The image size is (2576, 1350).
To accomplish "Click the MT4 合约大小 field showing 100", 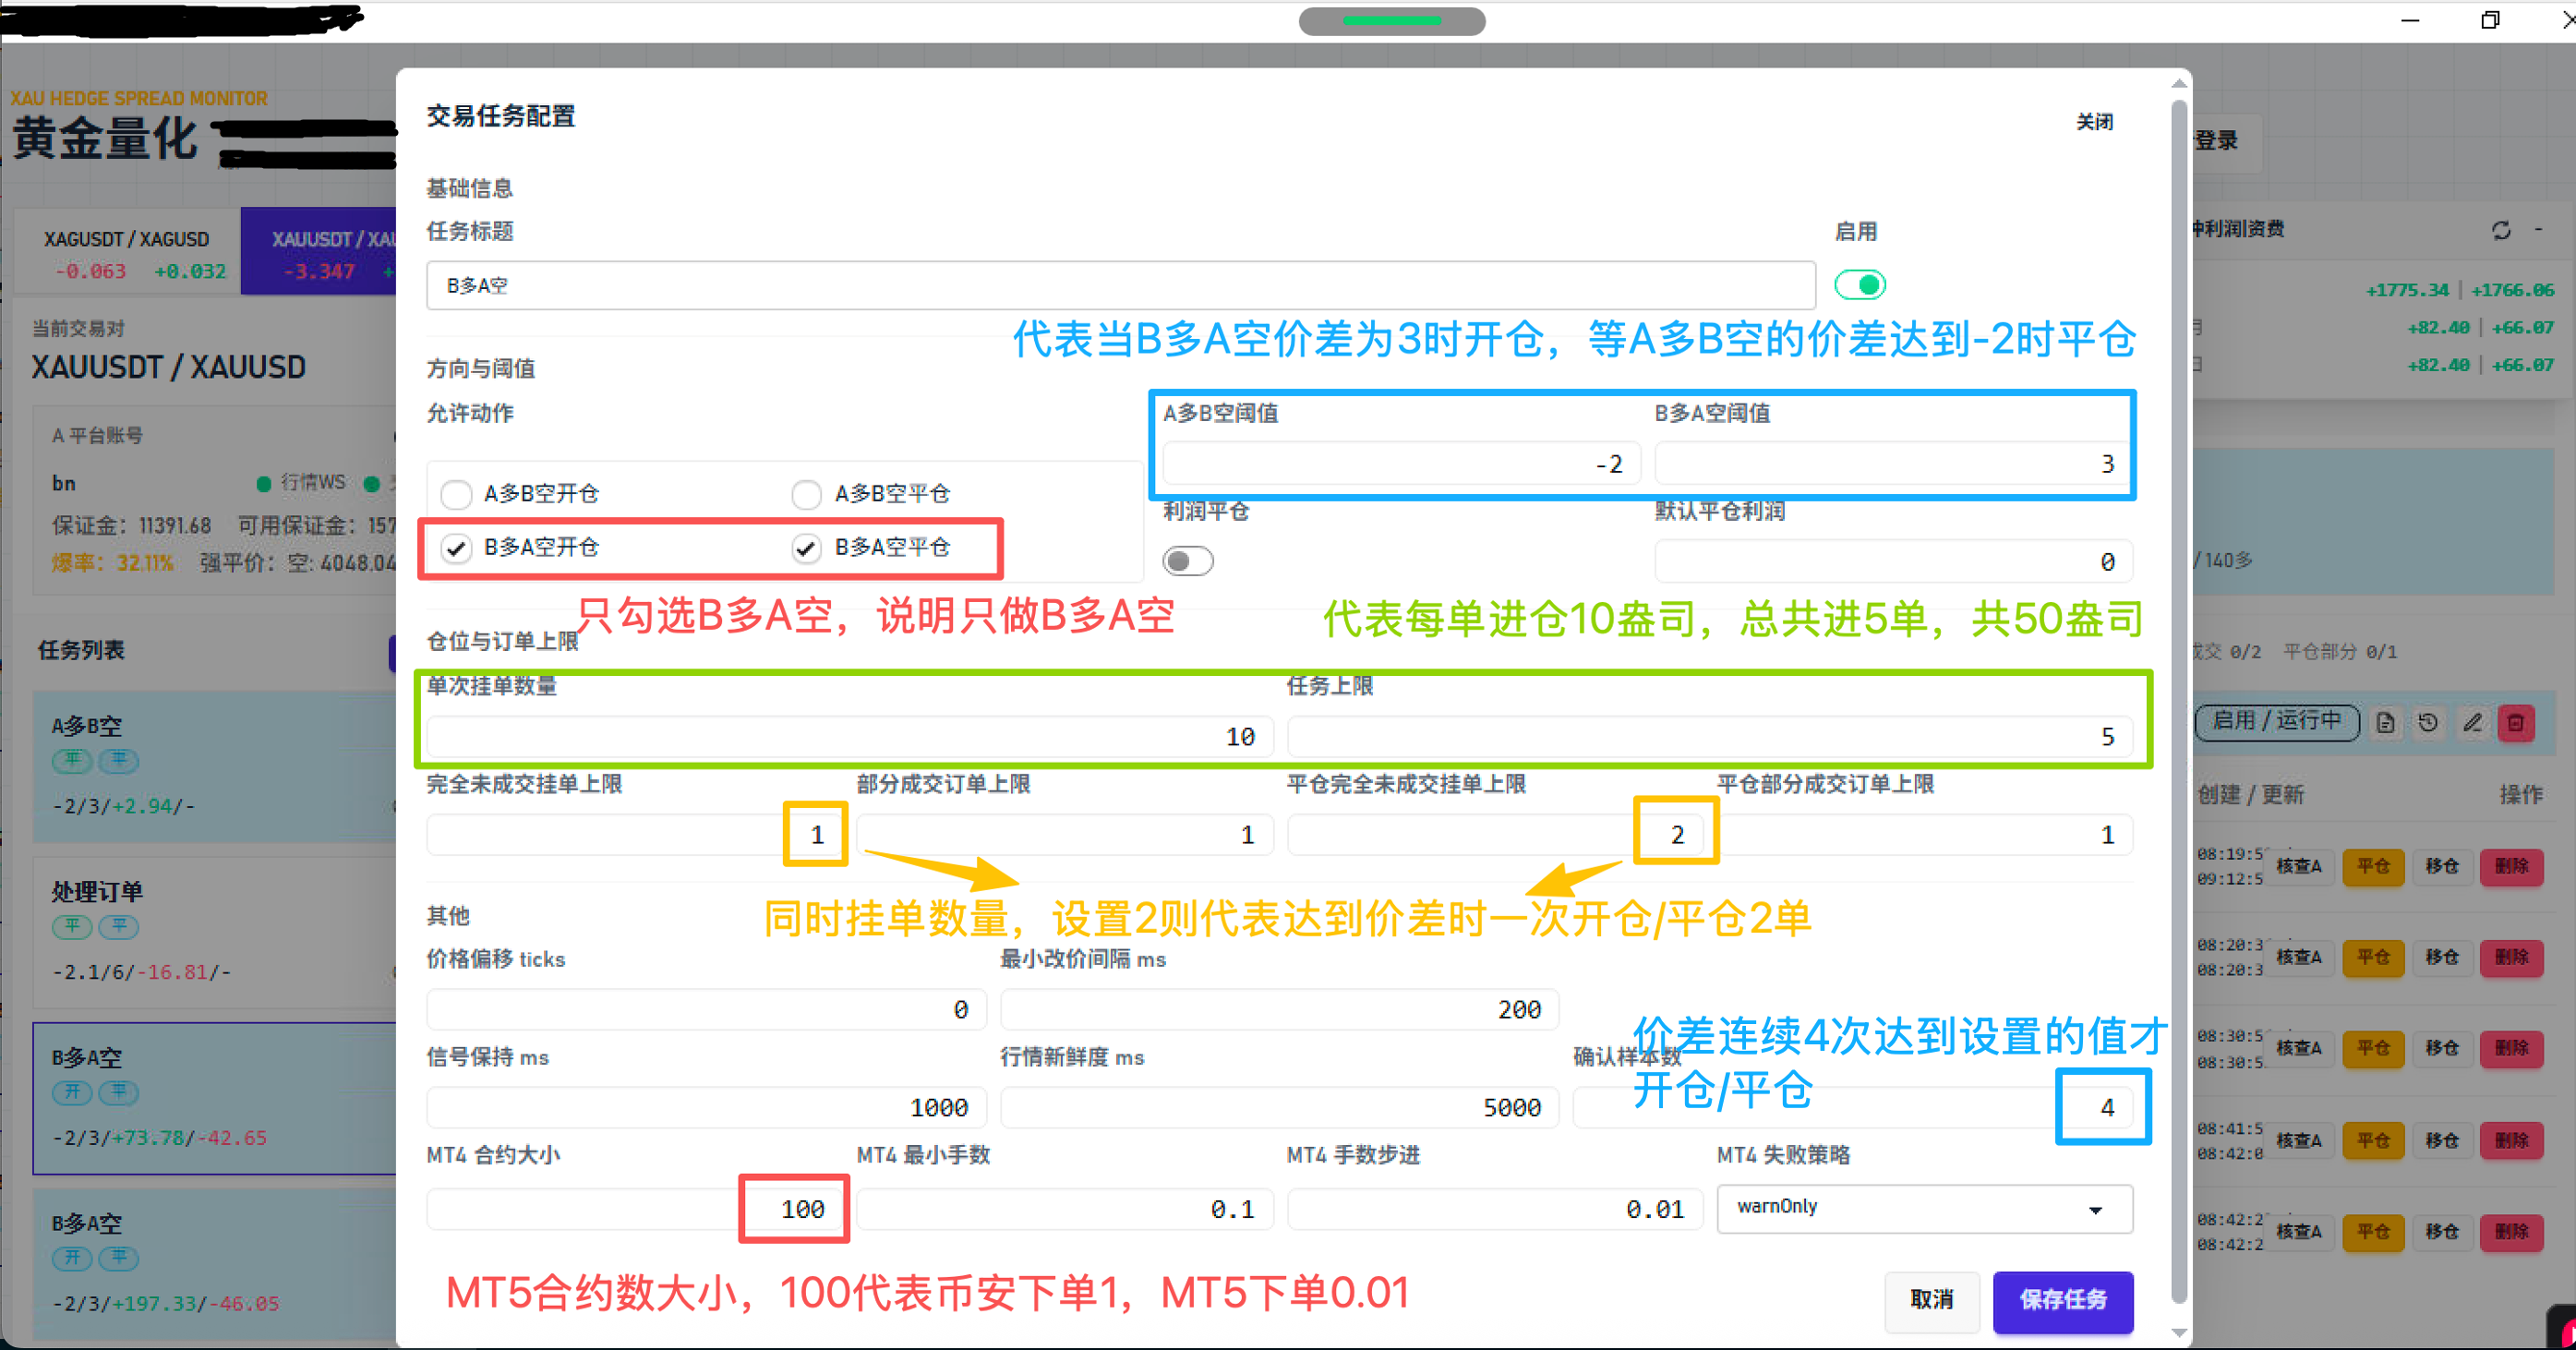I will 635,1210.
